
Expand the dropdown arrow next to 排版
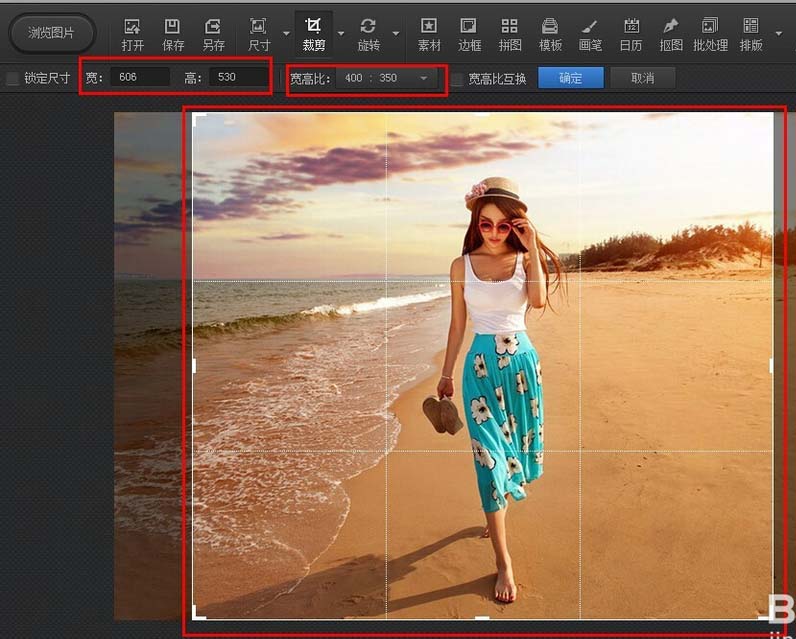777,34
